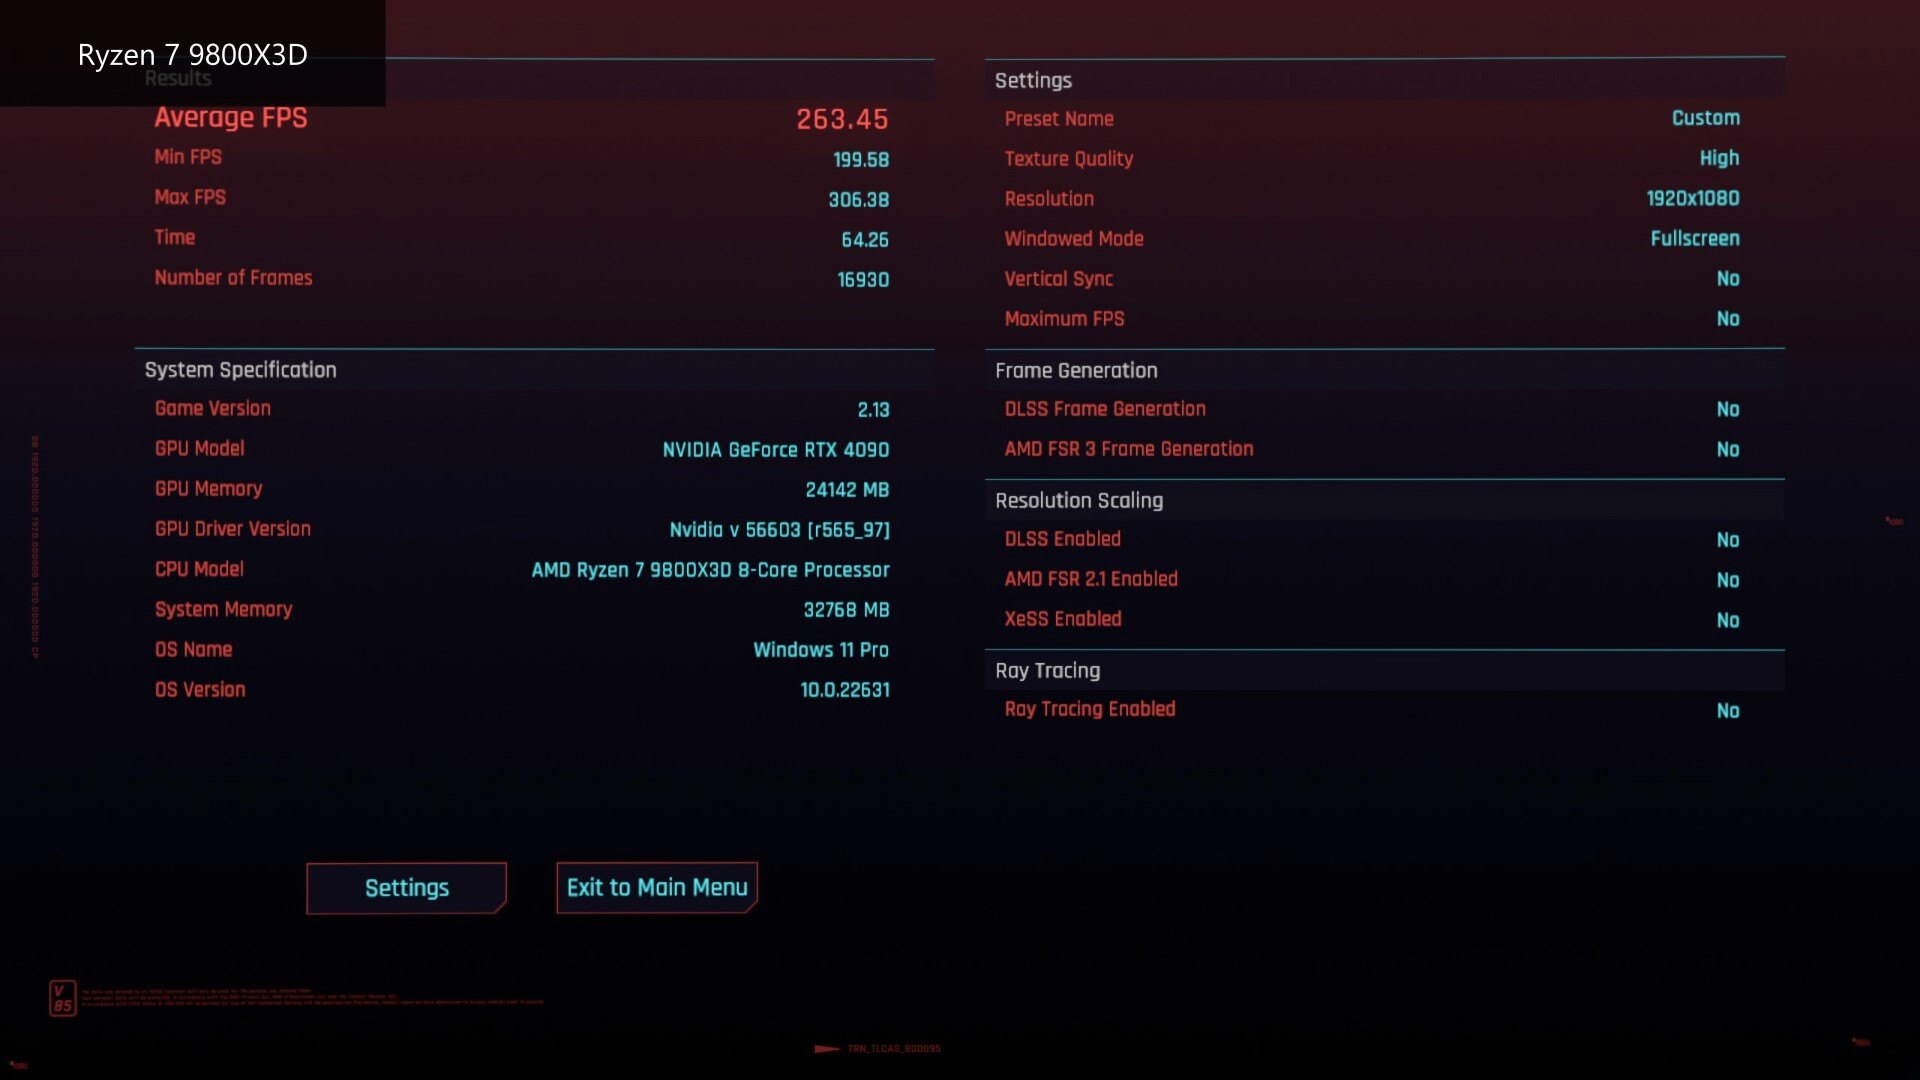This screenshot has width=1920, height=1080.
Task: Enable DLSS Resolution Scaling
Action: pyautogui.click(x=1727, y=539)
